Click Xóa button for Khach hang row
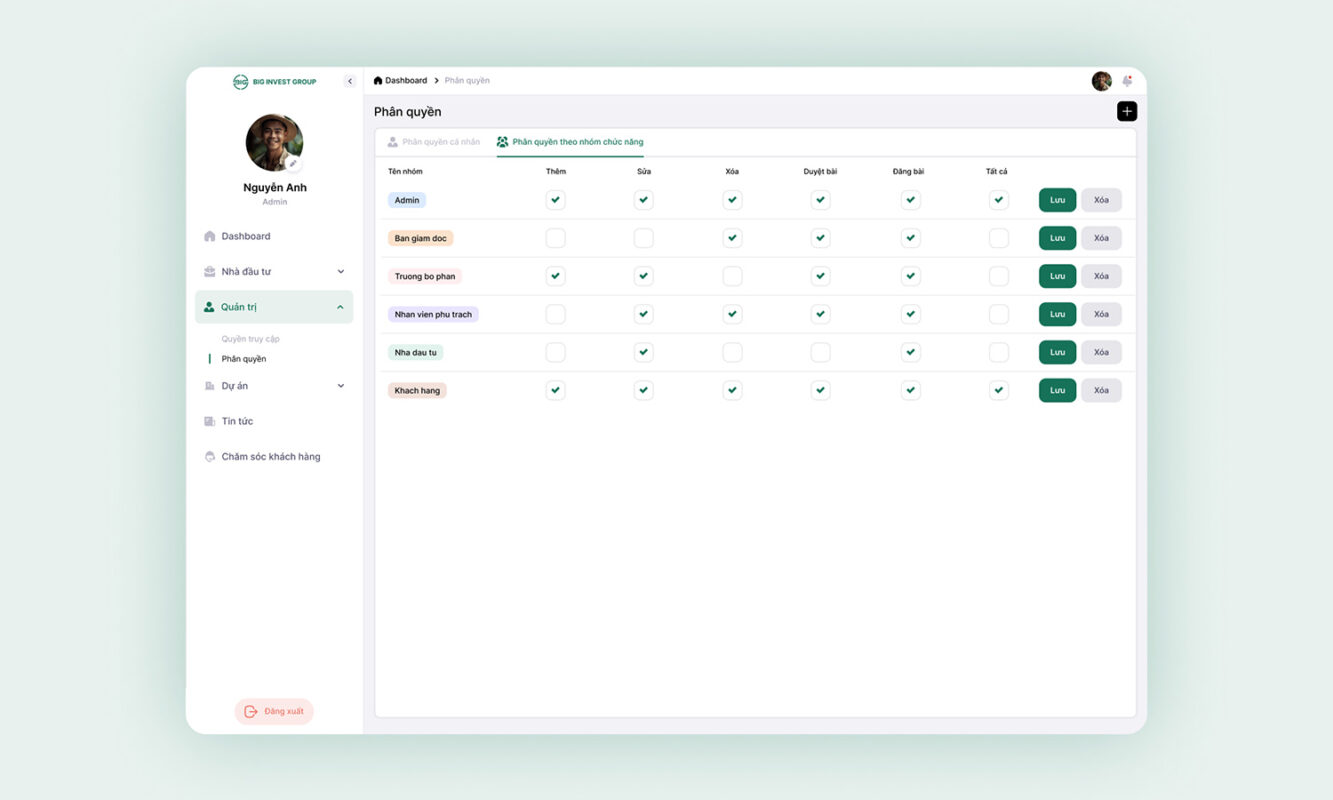The image size is (1333, 800). [x=1100, y=390]
